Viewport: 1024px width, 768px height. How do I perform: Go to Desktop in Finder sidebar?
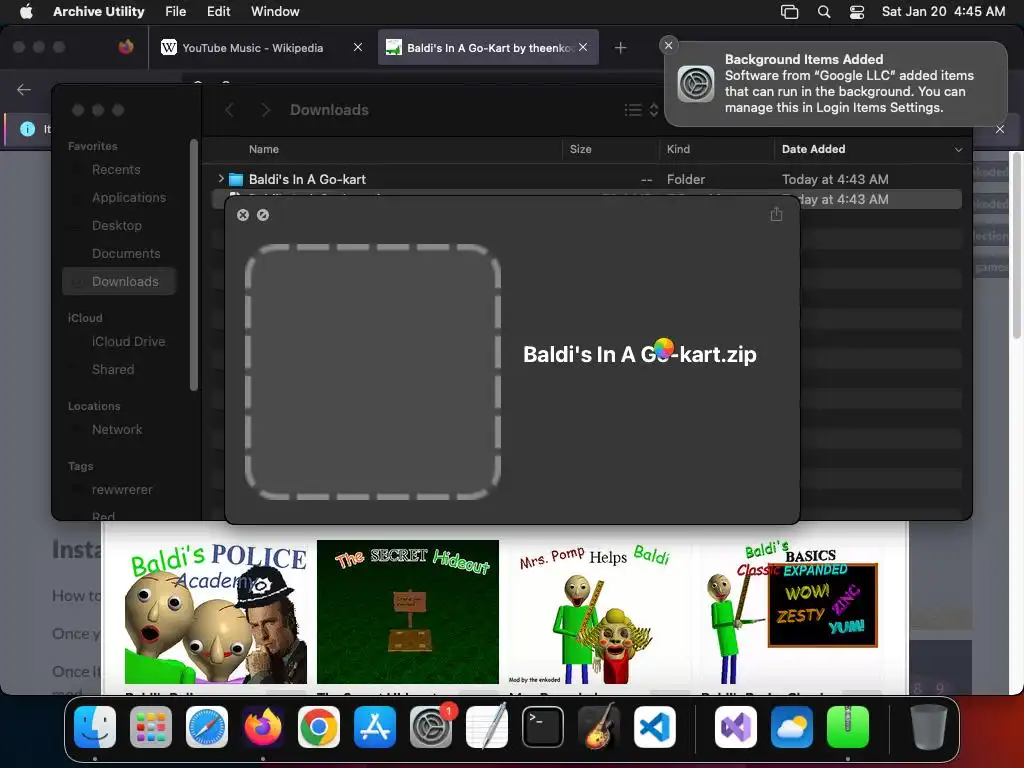(x=117, y=226)
